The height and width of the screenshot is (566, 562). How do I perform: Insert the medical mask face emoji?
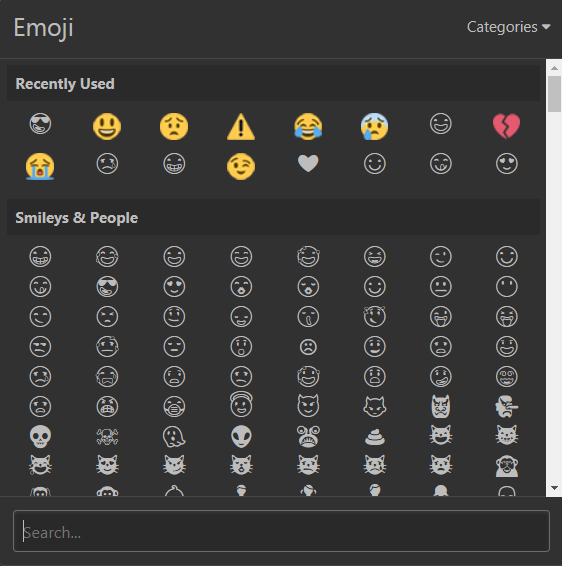point(174,406)
